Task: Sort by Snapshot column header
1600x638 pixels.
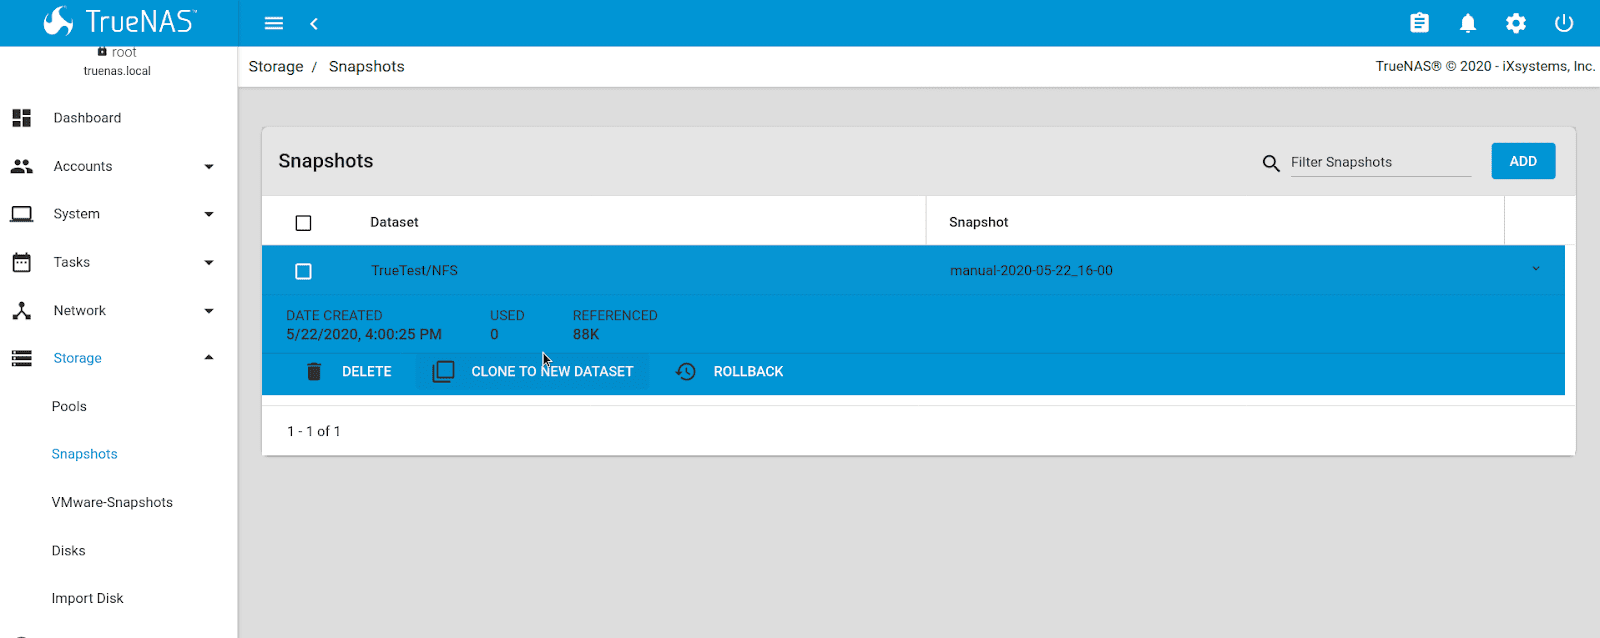Action: pos(978,222)
